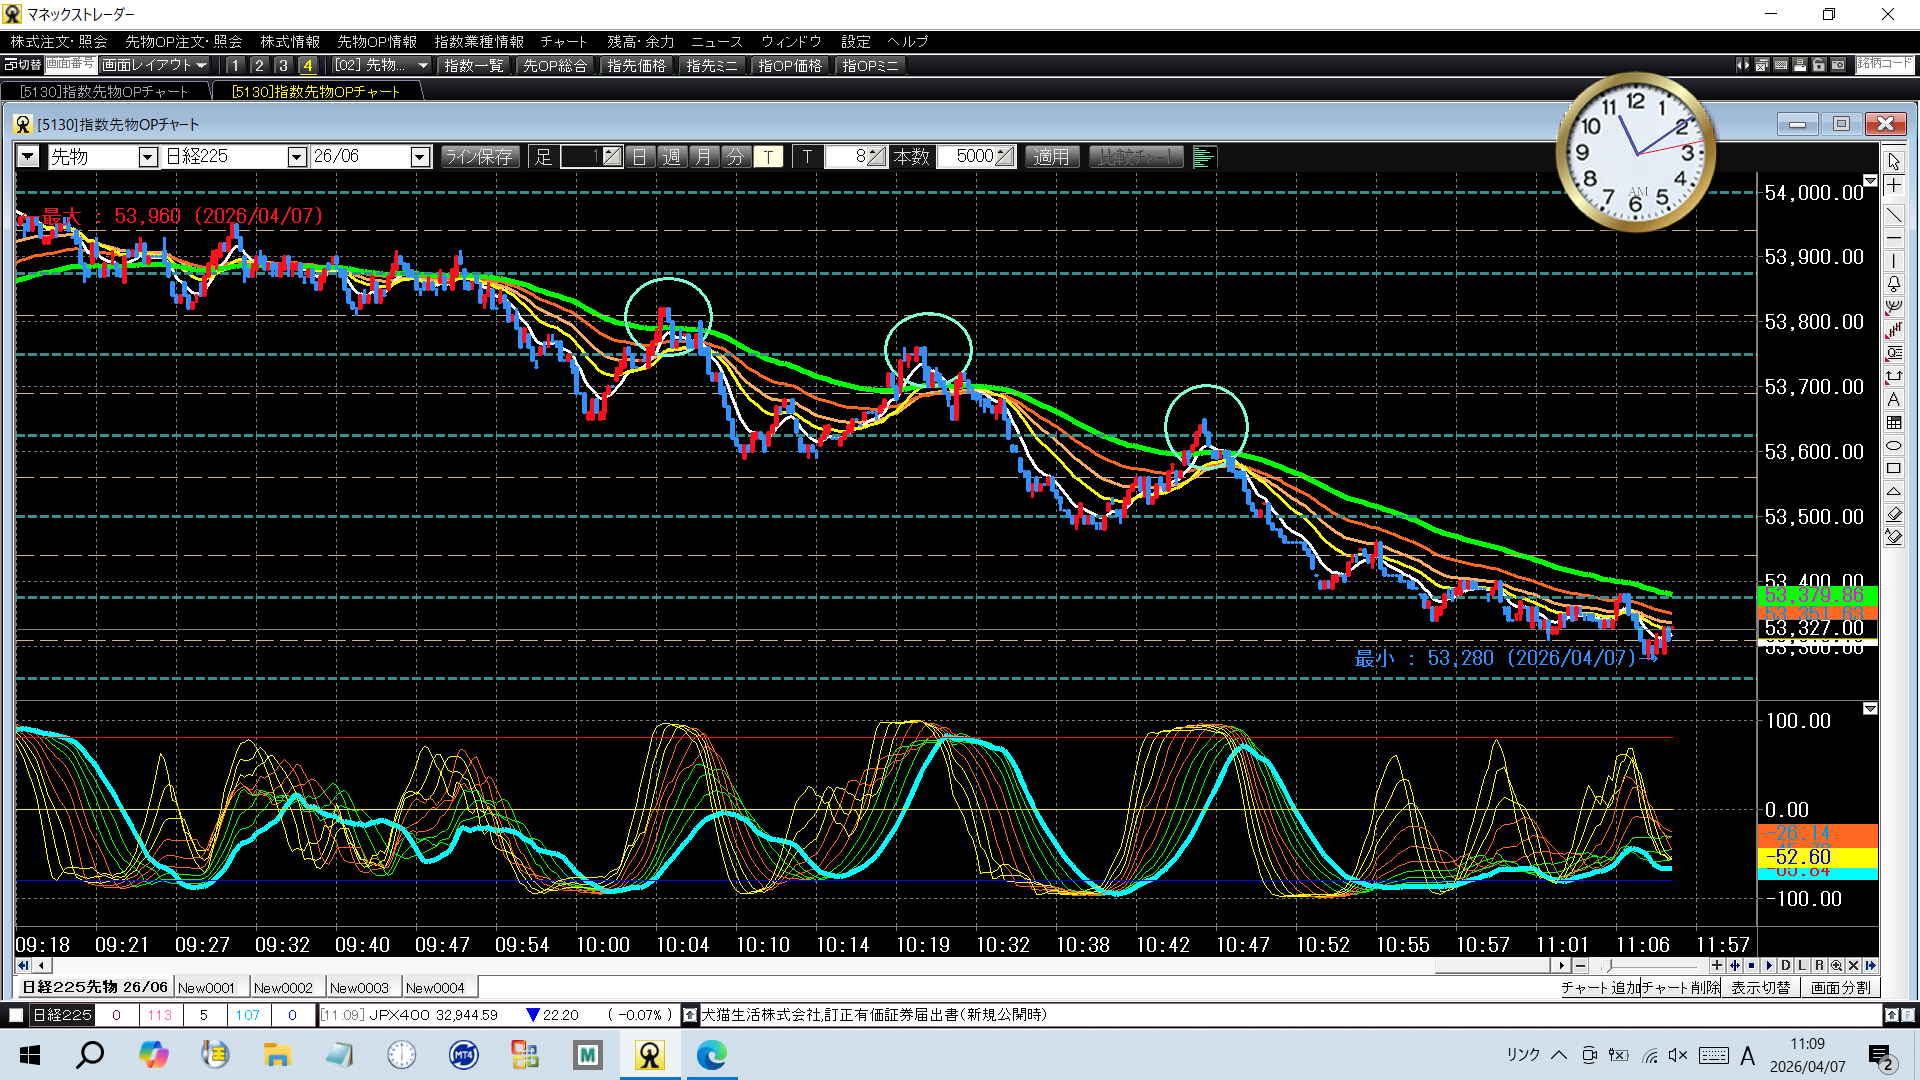Select the trend line drawing tool
This screenshot has height=1080, width=1920.
pos(1894,214)
